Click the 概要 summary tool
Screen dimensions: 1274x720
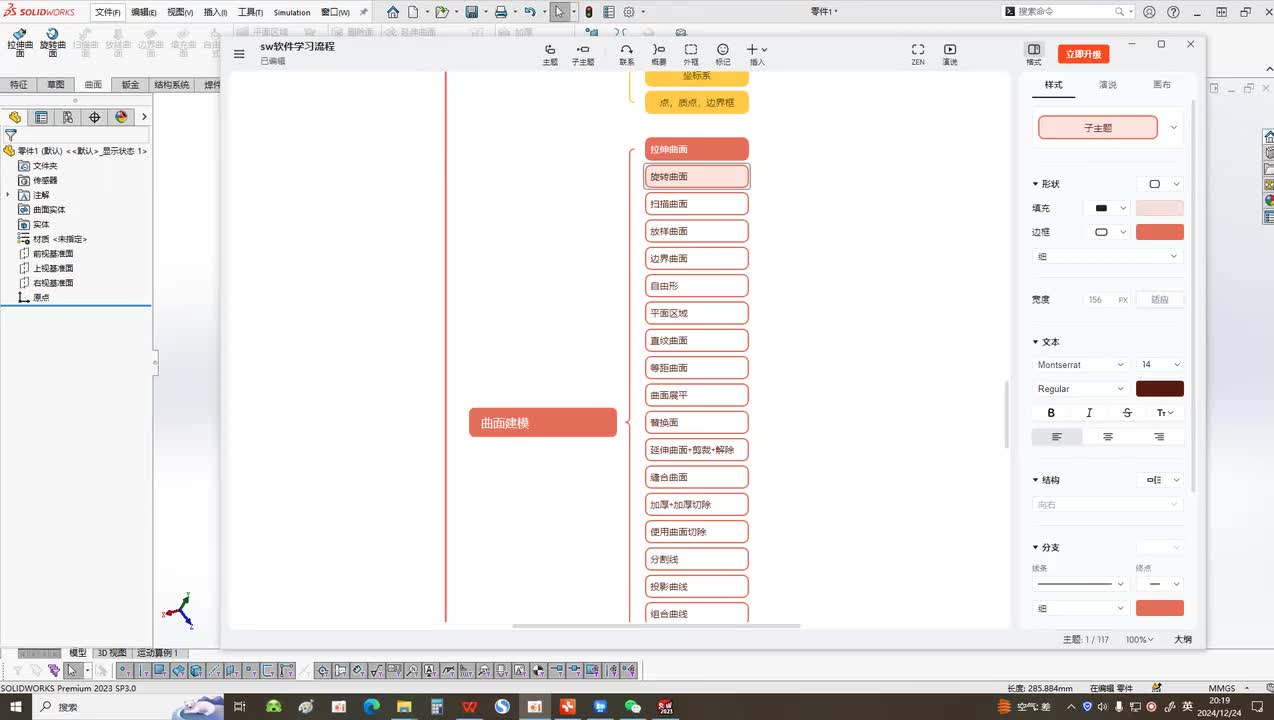[x=658, y=54]
